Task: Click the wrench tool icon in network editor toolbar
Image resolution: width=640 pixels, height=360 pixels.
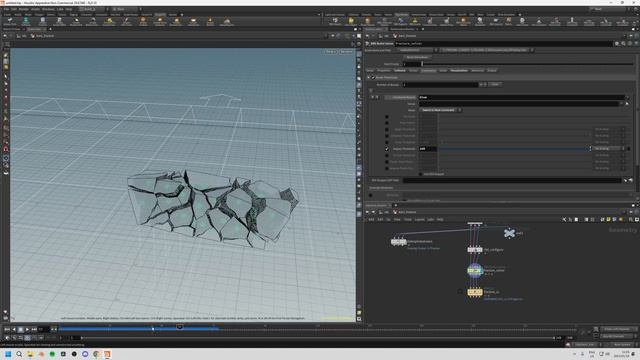Action: [x=564, y=220]
